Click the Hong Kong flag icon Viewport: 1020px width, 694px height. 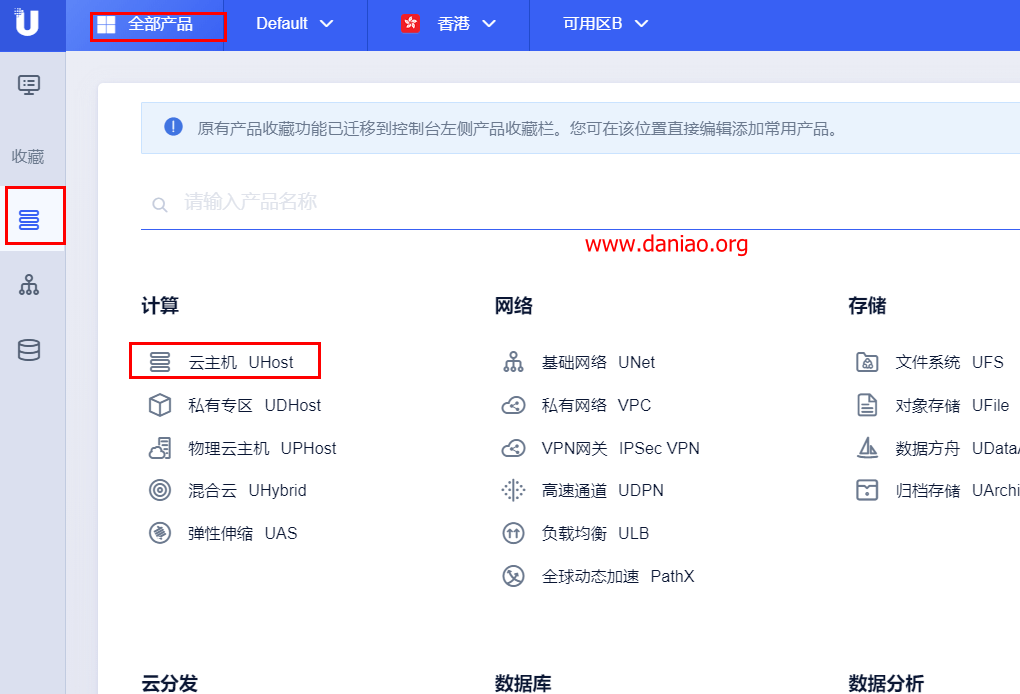tap(410, 23)
